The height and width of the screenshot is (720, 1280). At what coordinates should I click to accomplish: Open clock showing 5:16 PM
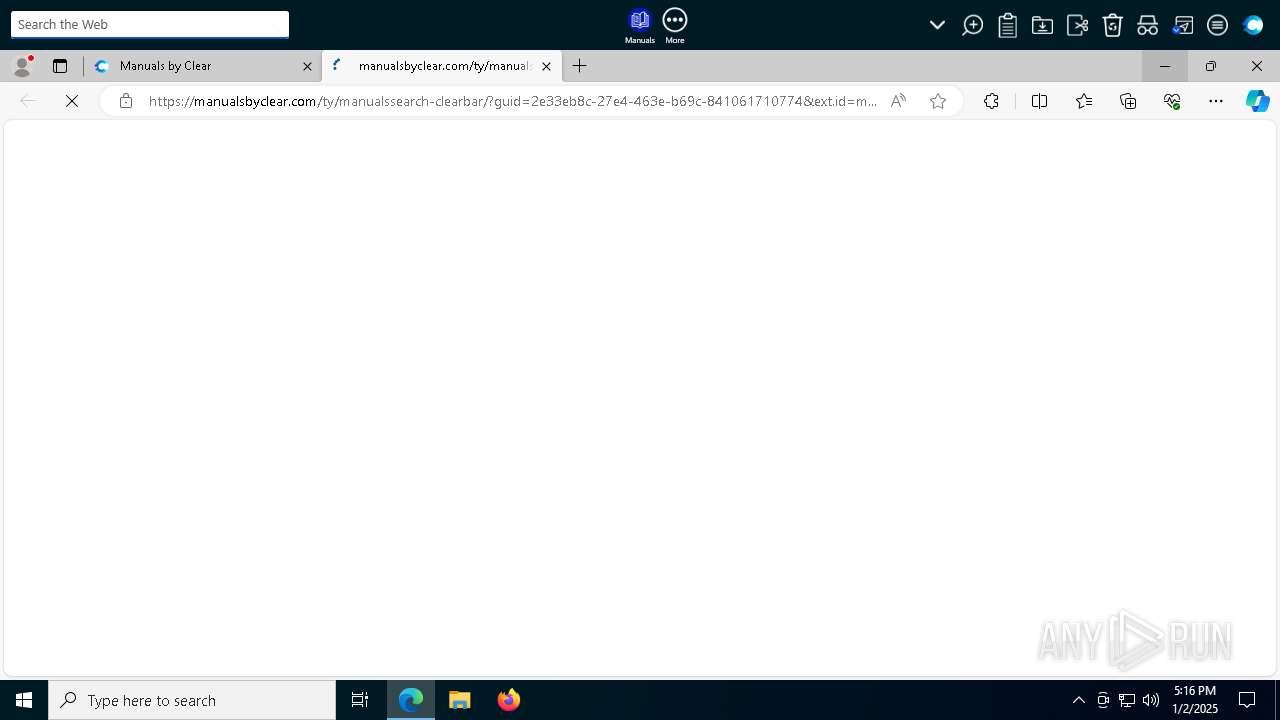[1195, 700]
